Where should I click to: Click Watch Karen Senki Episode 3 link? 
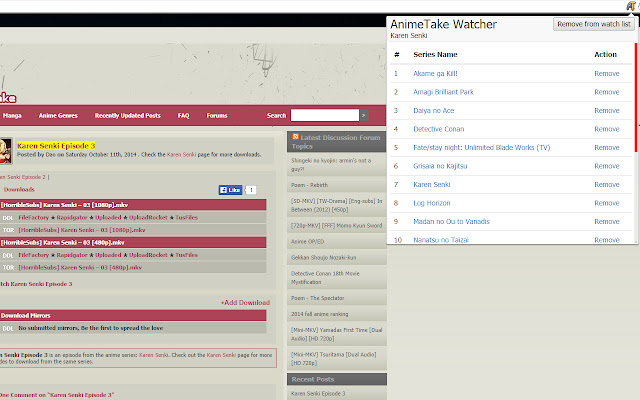point(36,284)
